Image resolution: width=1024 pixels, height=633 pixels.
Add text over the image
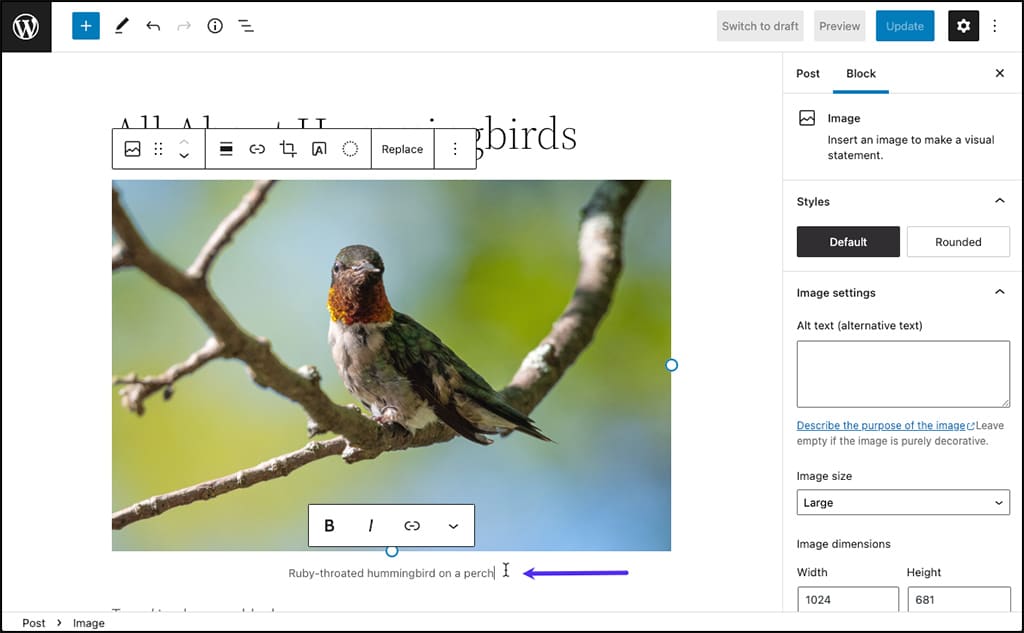pos(317,148)
